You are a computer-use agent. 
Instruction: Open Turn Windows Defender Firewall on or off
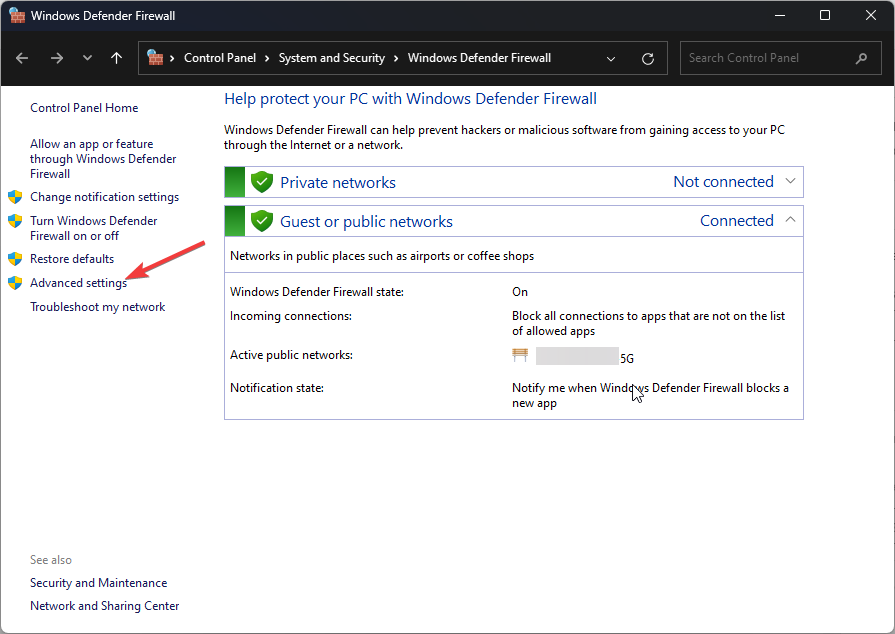coord(93,228)
